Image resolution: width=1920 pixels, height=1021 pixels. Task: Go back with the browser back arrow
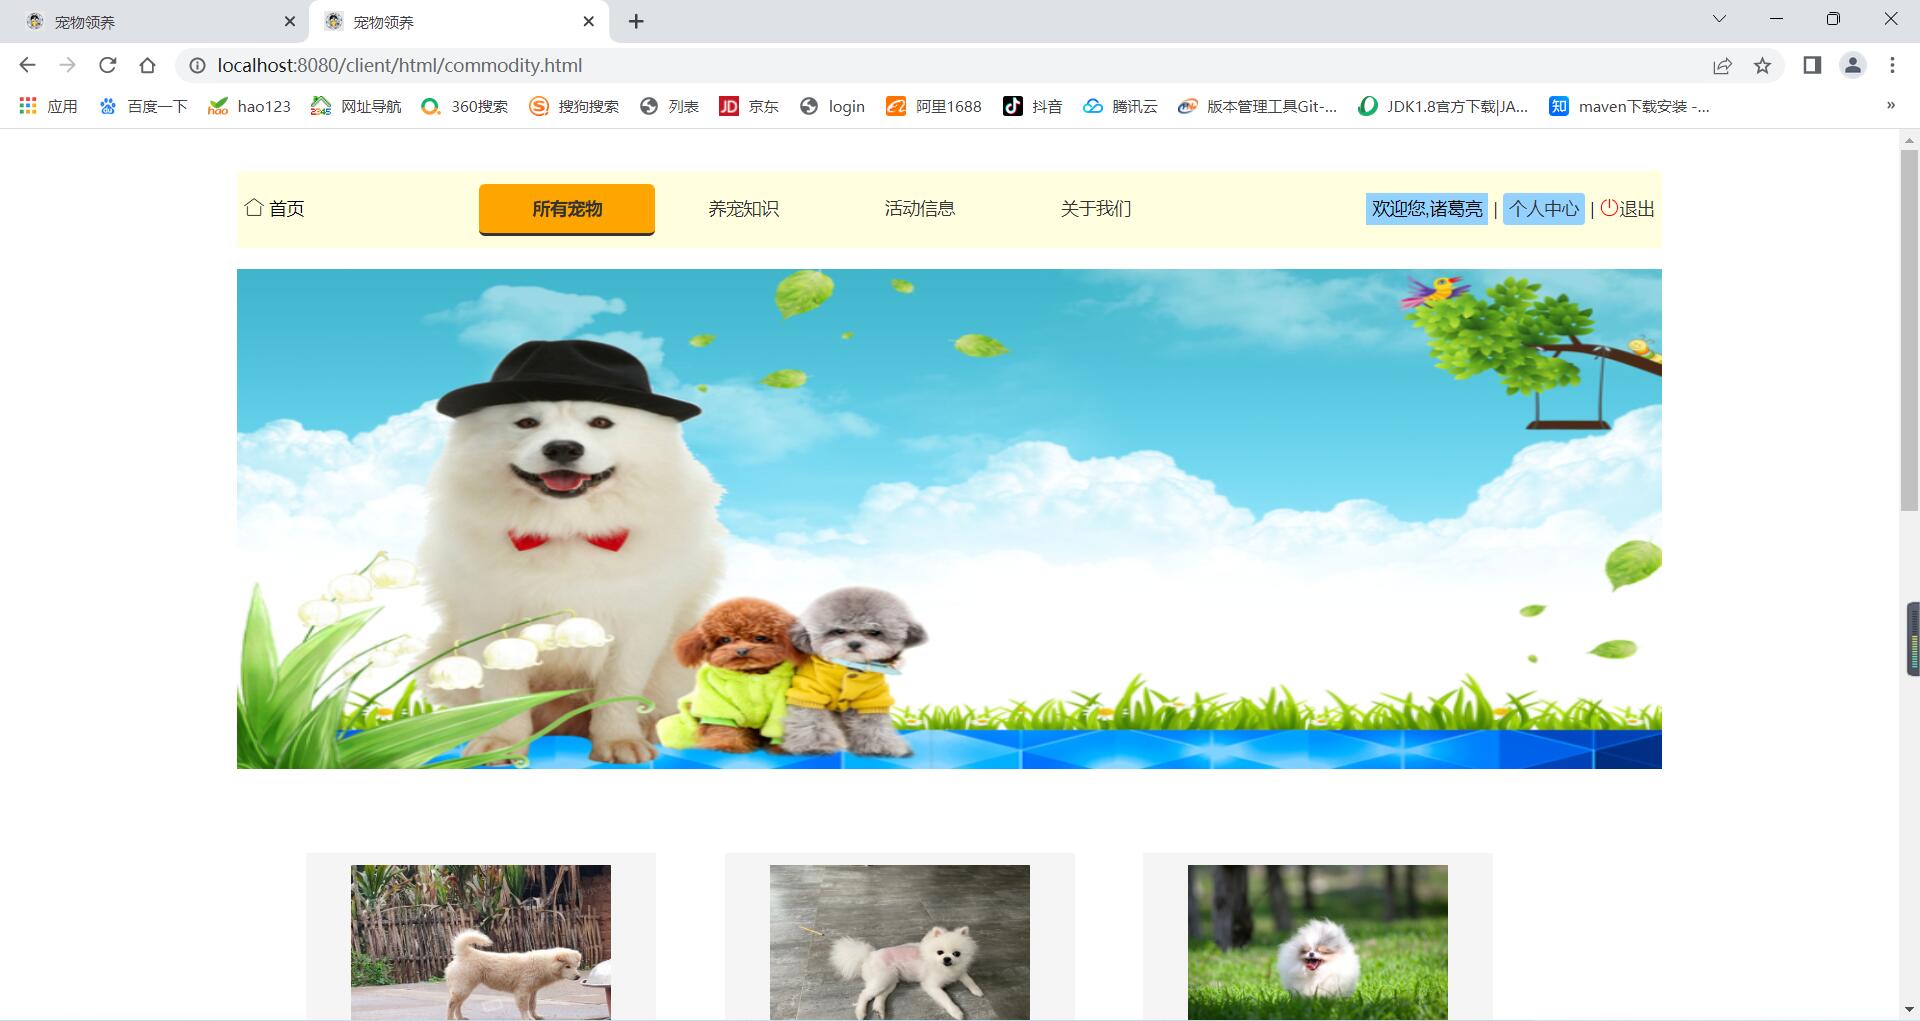point(27,65)
